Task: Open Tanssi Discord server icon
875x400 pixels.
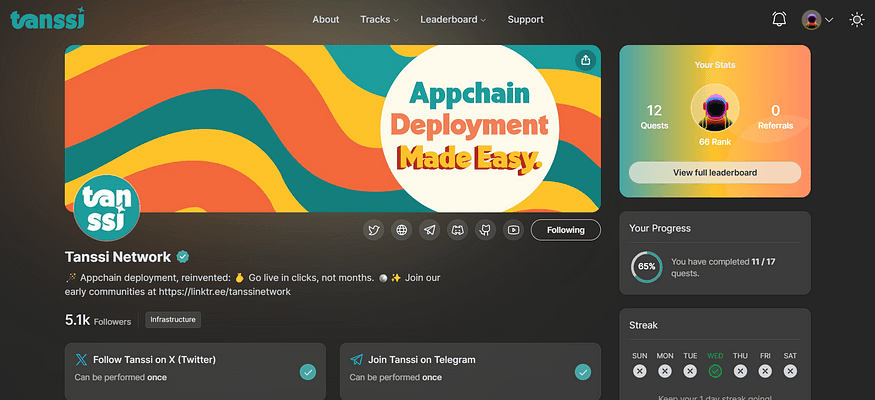Action: click(458, 230)
